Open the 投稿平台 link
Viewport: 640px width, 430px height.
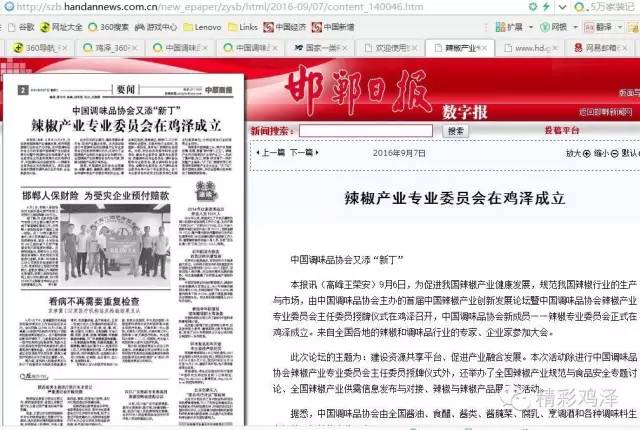click(562, 131)
